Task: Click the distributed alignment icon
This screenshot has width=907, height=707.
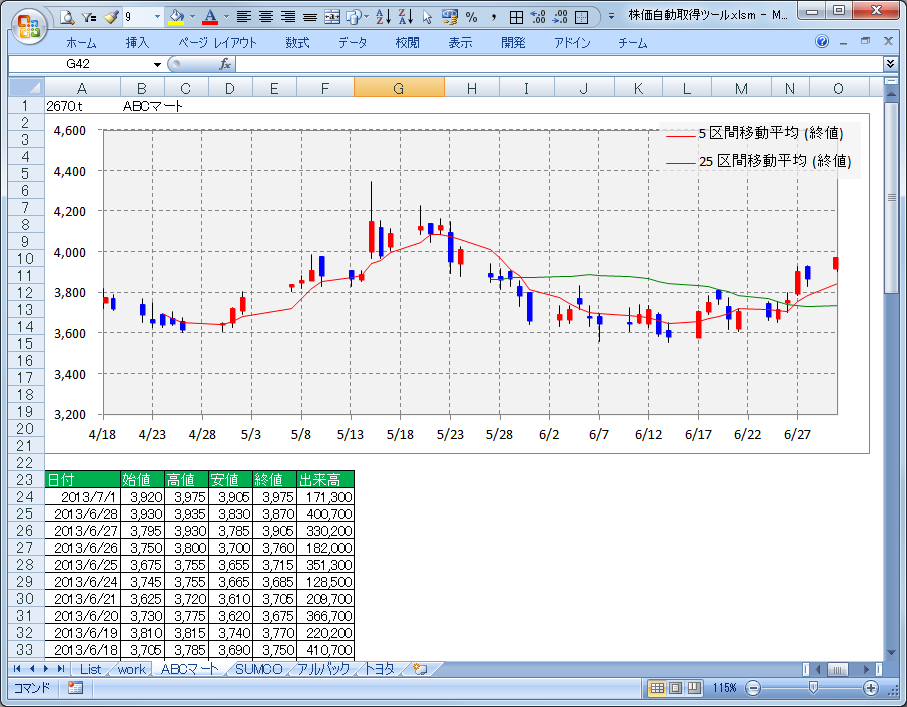Action: 310,17
